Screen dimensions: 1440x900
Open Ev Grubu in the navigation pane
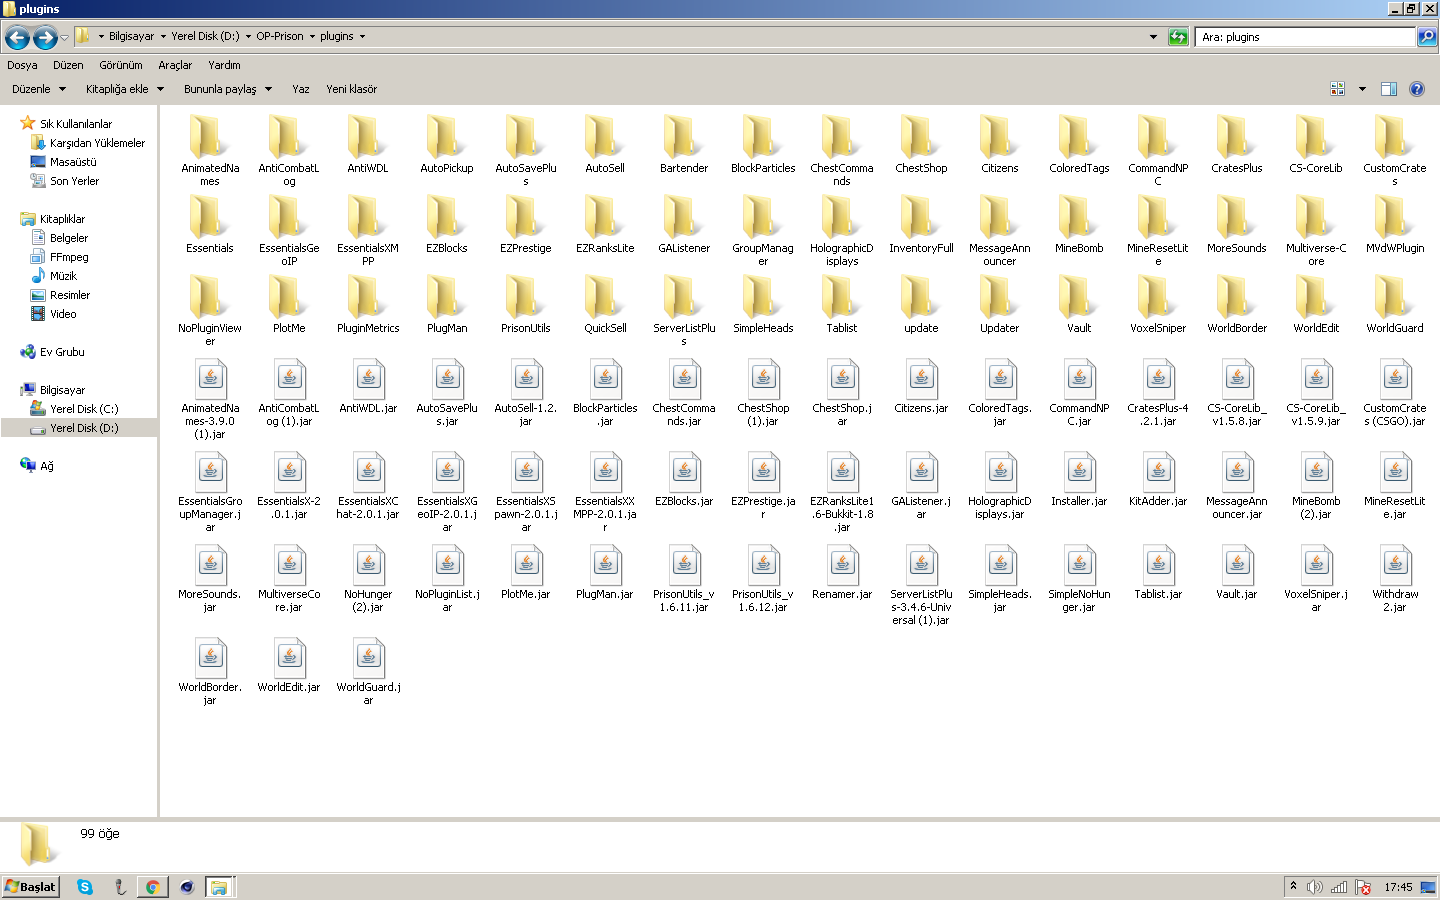click(x=52, y=352)
